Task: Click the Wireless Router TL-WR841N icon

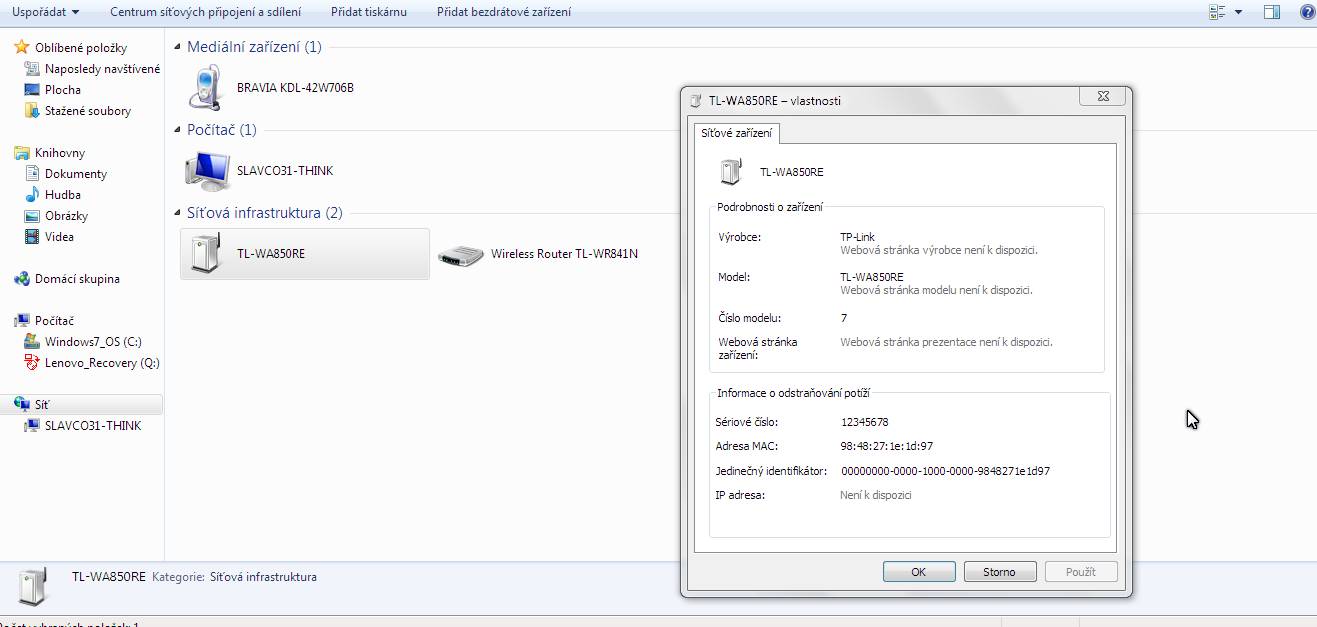Action: (x=461, y=254)
